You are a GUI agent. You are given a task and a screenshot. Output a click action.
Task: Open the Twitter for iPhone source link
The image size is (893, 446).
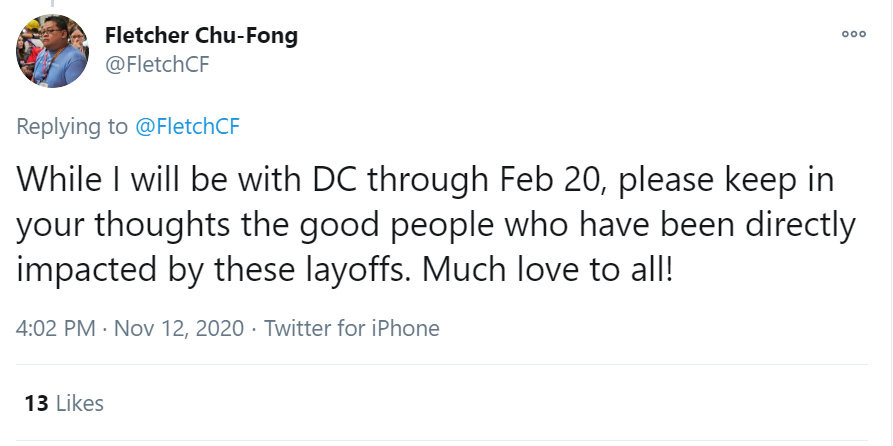pyautogui.click(x=351, y=329)
